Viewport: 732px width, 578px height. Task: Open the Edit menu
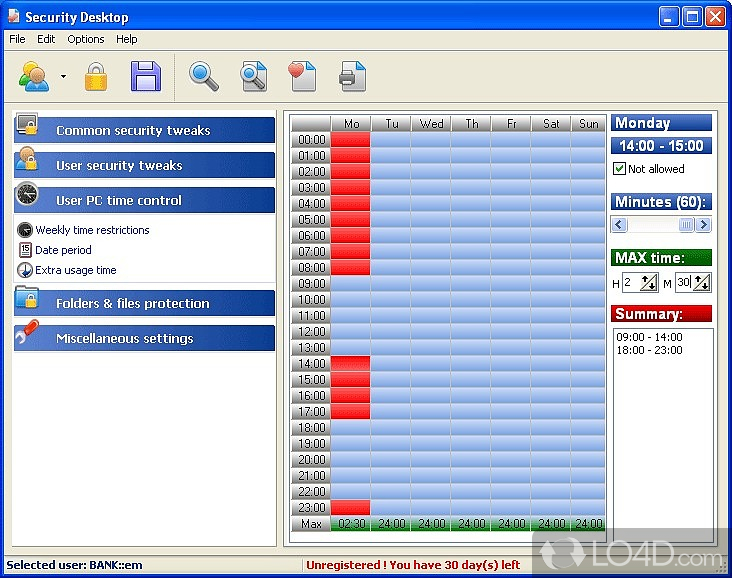click(46, 39)
